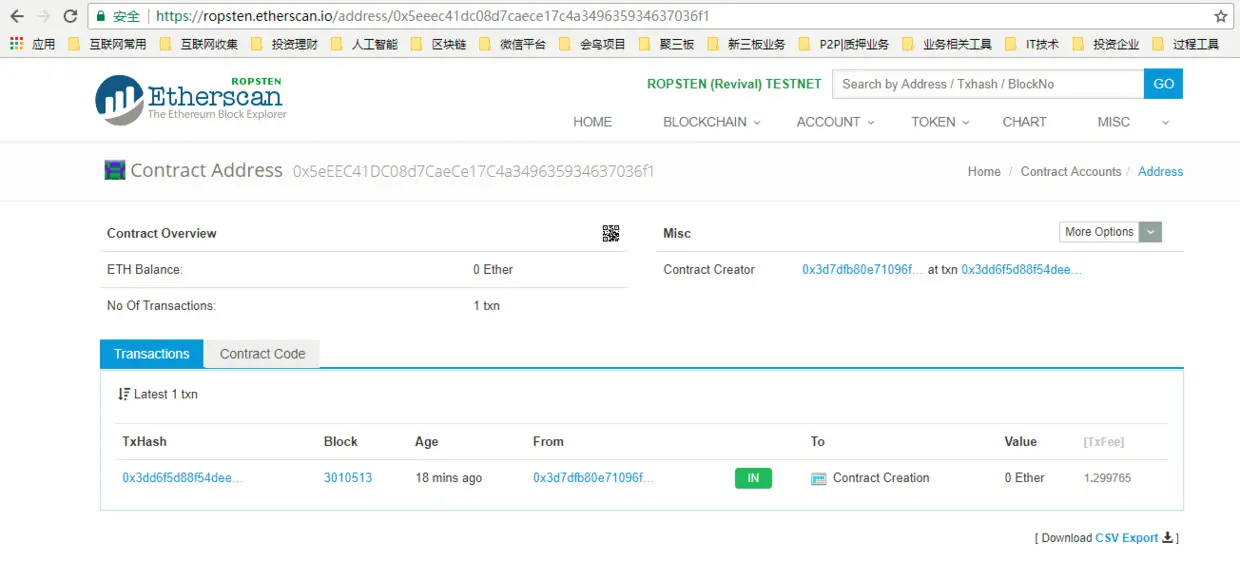The width and height of the screenshot is (1240, 561).
Task: Click the TxFee column header
Action: point(1104,442)
